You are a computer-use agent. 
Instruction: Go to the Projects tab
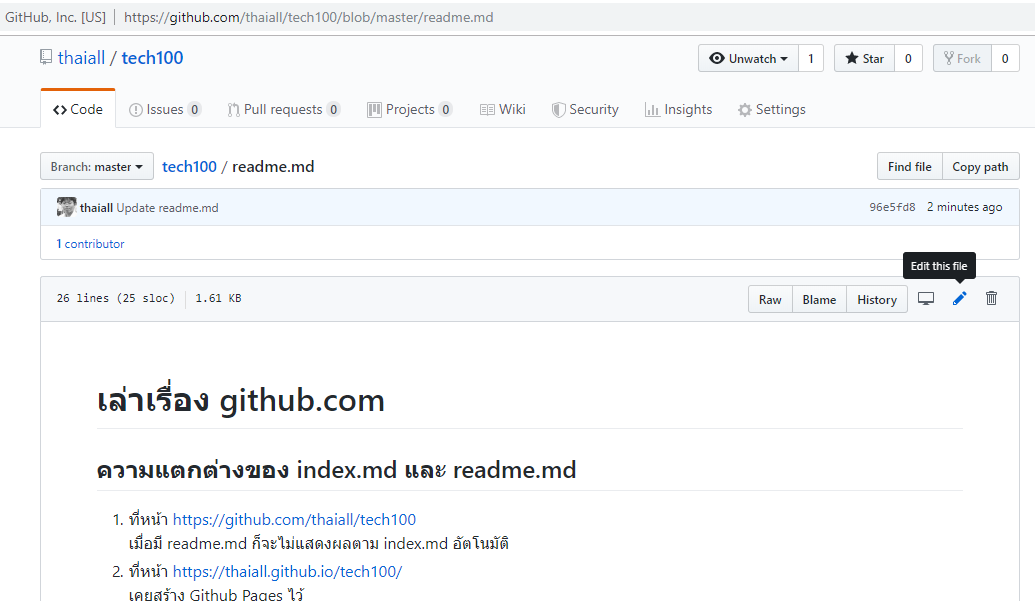[x=409, y=110]
